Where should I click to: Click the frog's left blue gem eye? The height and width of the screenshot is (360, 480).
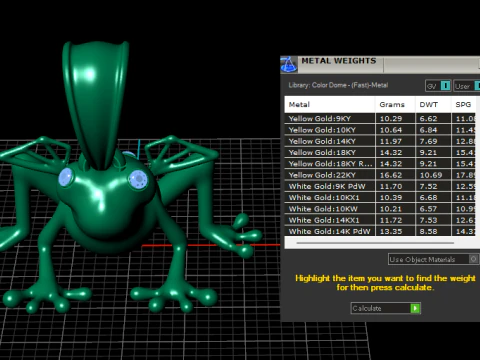point(66,177)
